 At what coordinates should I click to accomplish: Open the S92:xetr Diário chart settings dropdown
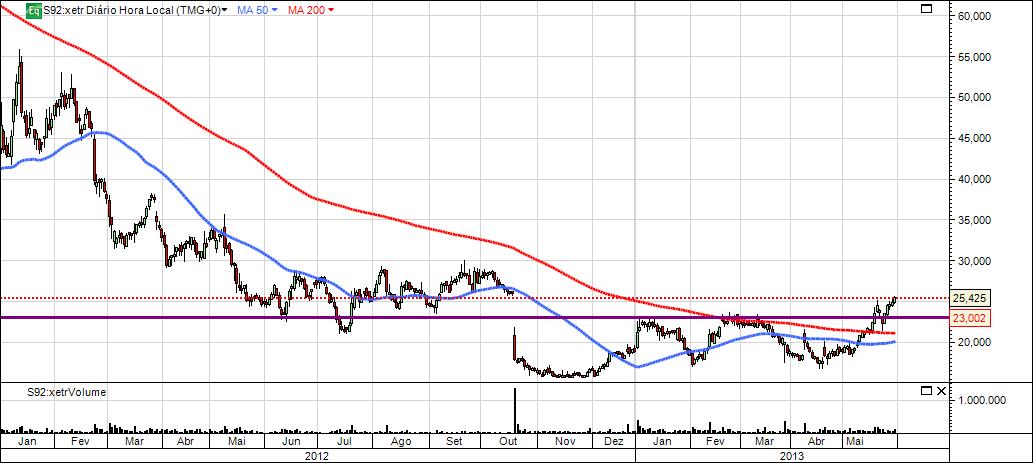225,11
